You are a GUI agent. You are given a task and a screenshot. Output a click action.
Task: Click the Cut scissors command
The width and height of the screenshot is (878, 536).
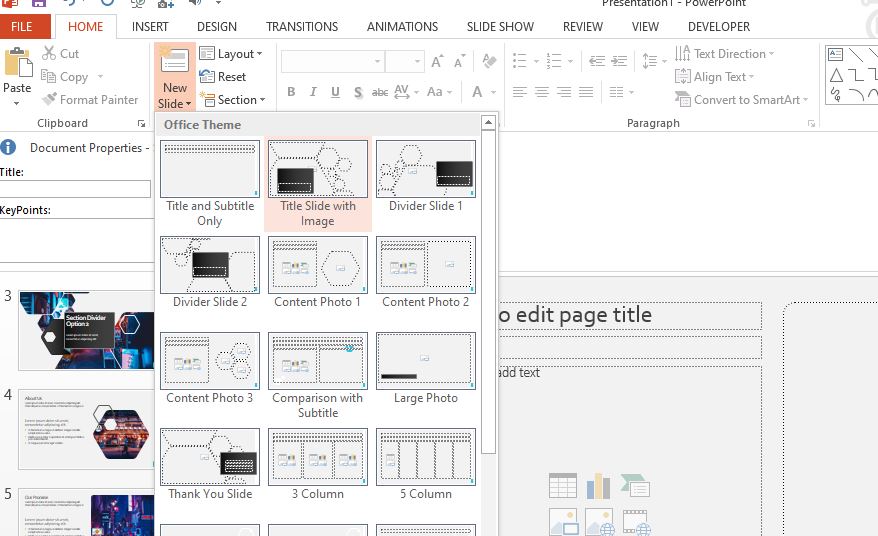60,54
